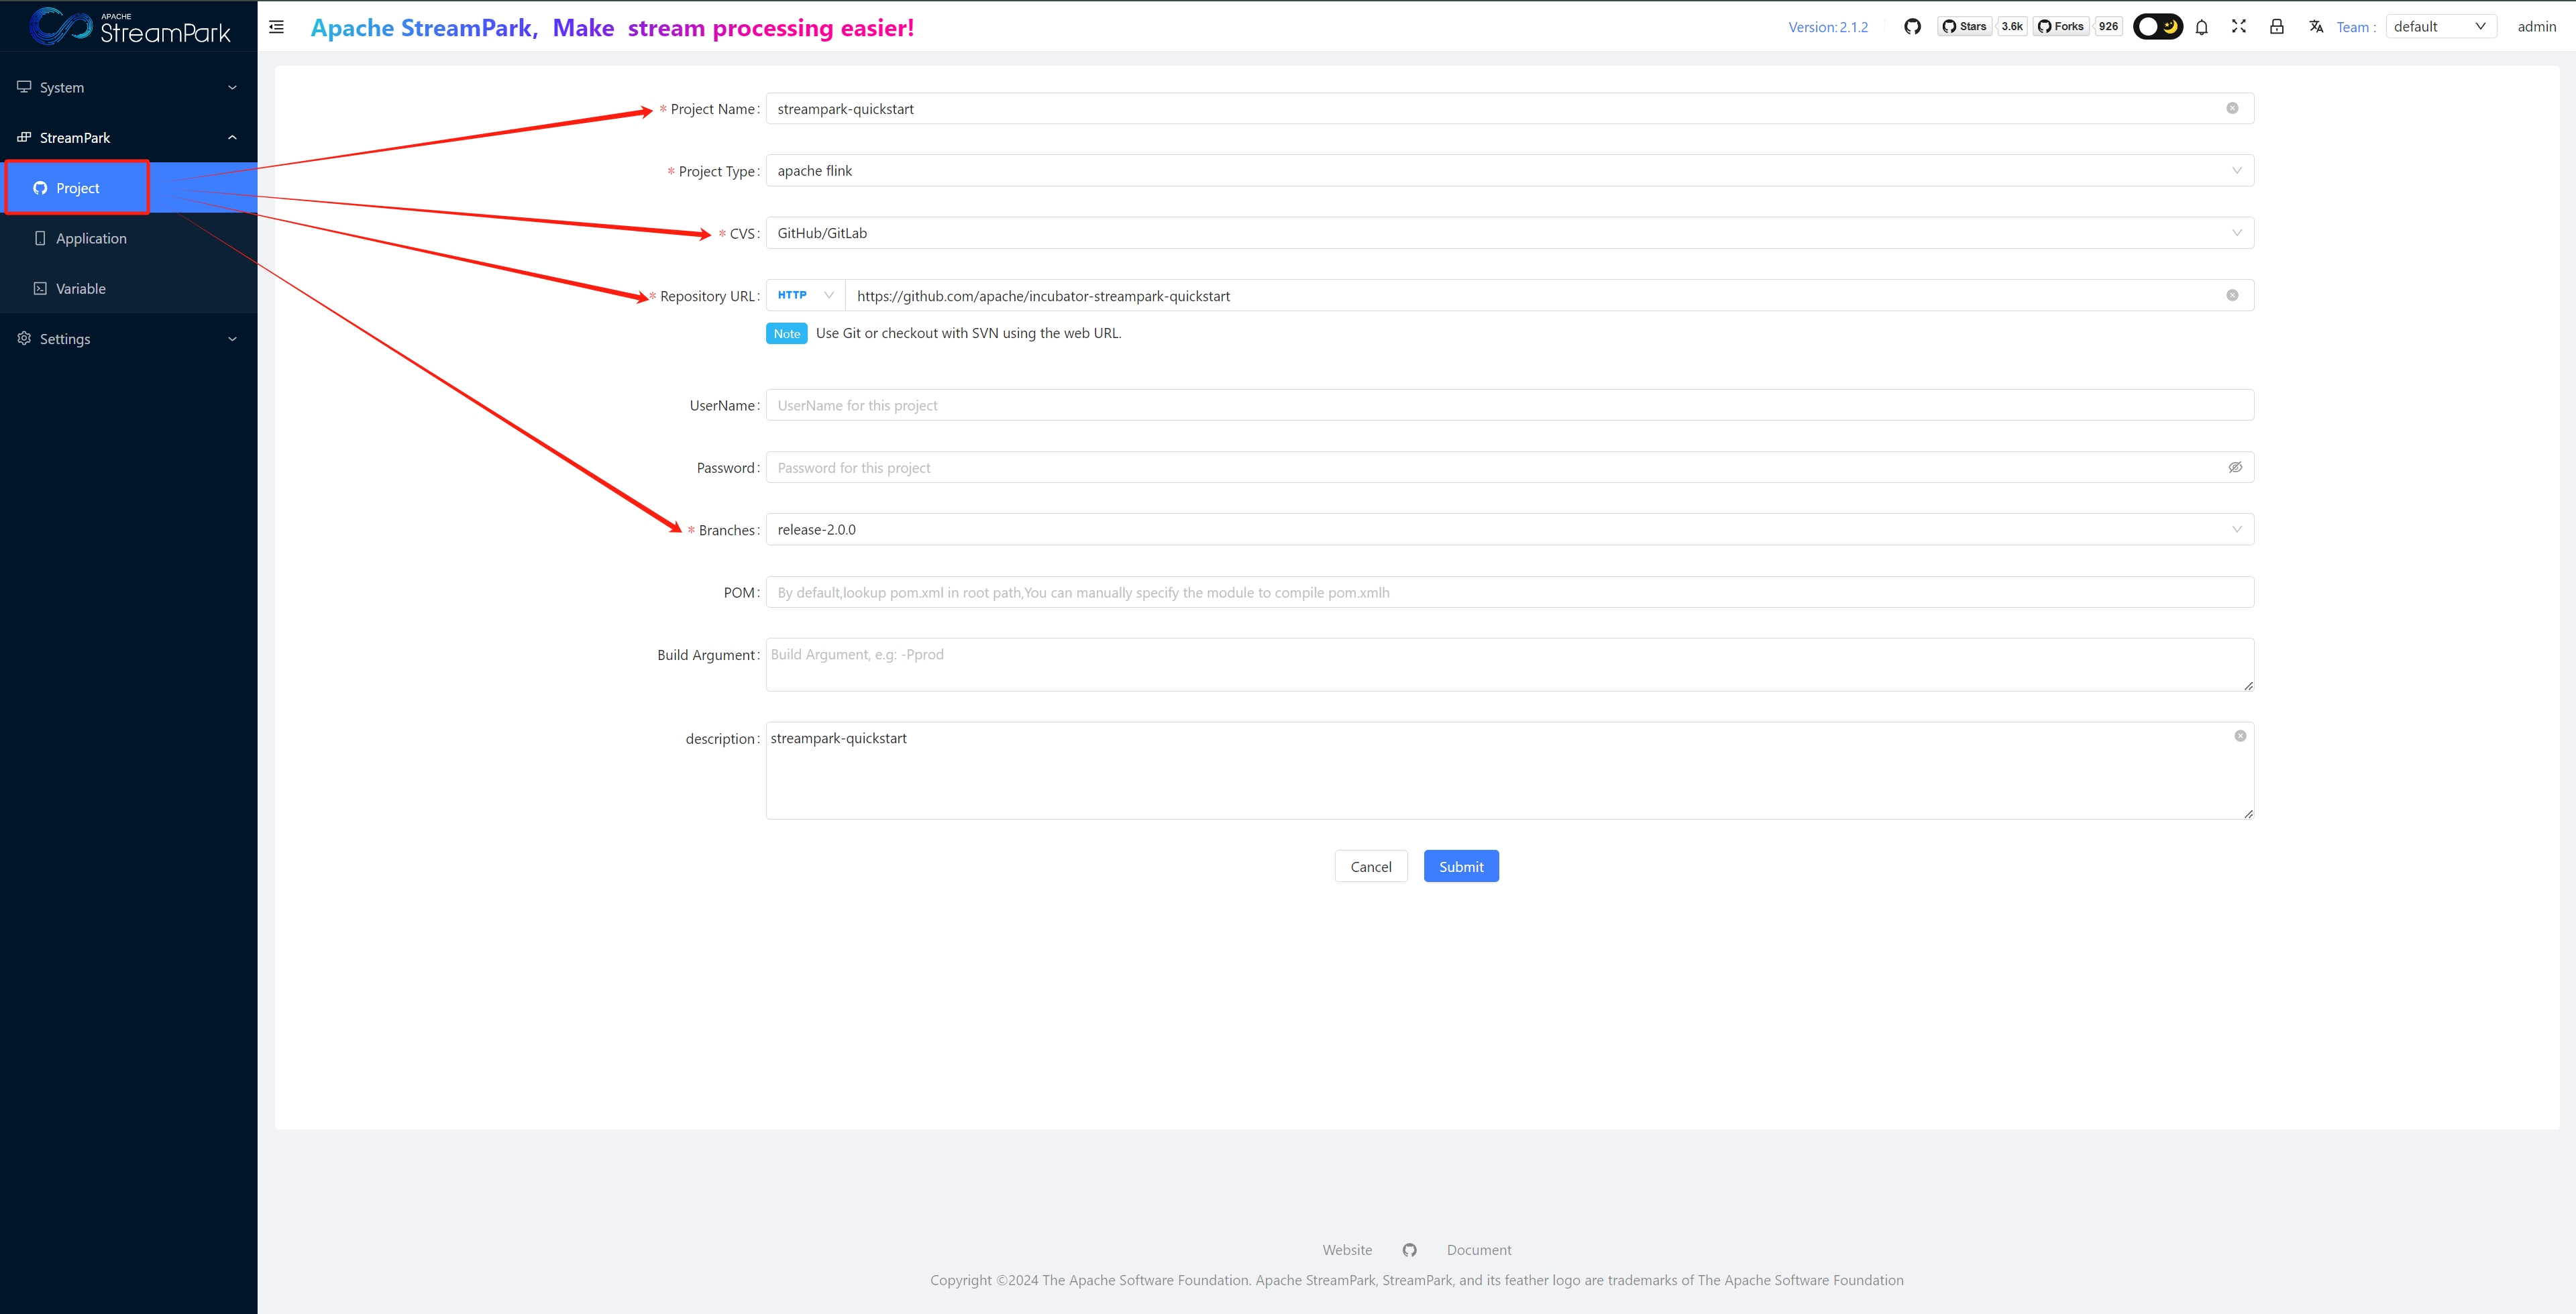Click the Submit button

coord(1461,867)
